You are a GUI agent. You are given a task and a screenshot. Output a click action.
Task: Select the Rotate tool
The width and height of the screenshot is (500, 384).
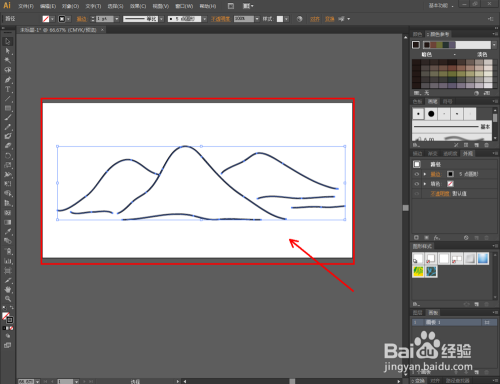pos(8,155)
